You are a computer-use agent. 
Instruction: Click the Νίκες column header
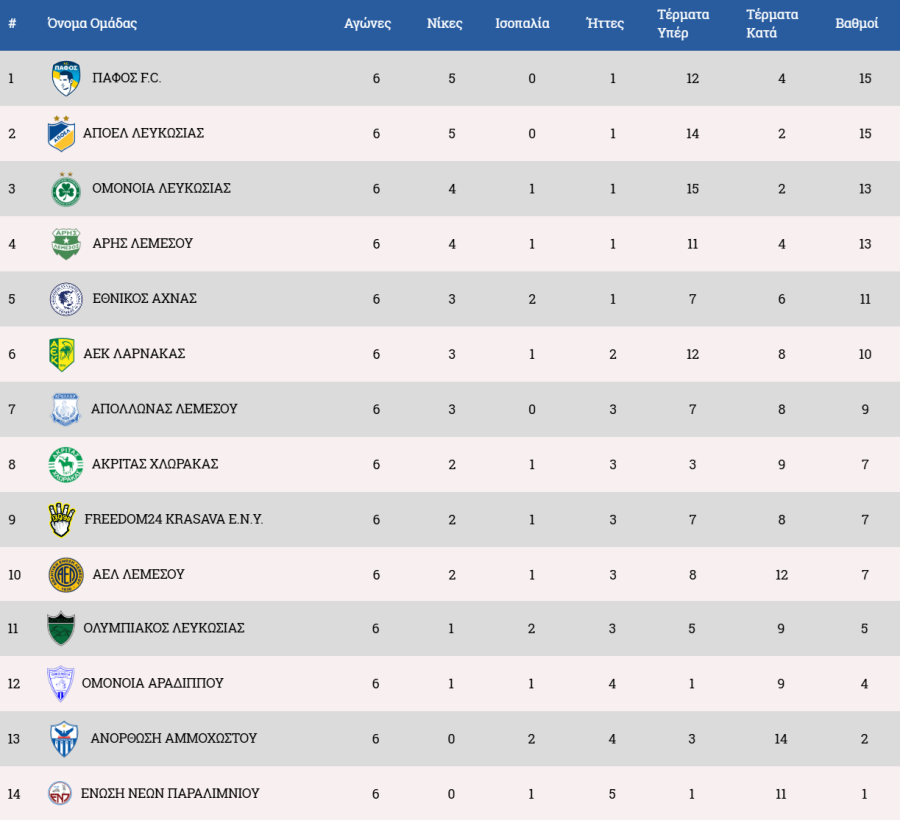pos(445,23)
